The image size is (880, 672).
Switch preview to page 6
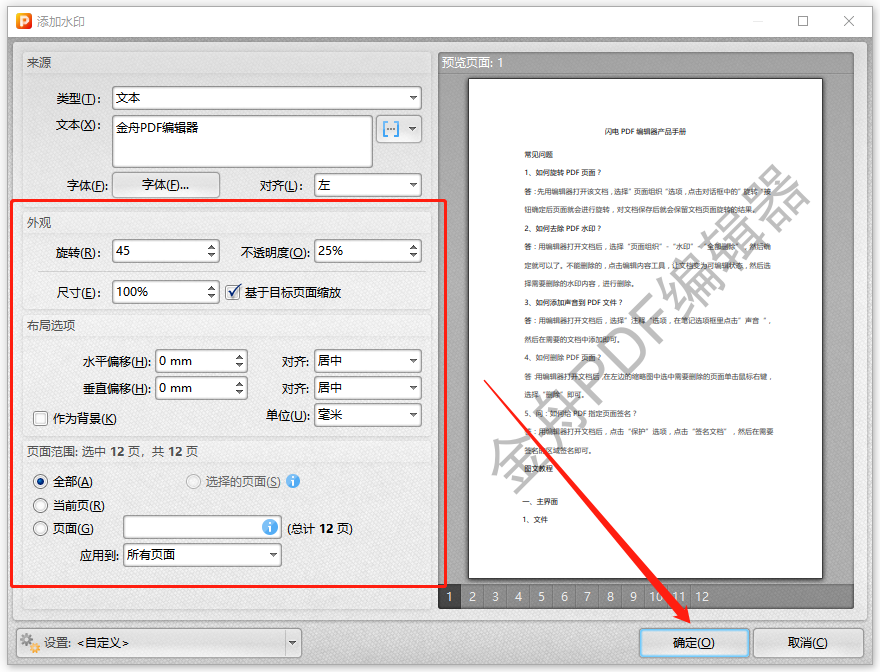pos(565,596)
